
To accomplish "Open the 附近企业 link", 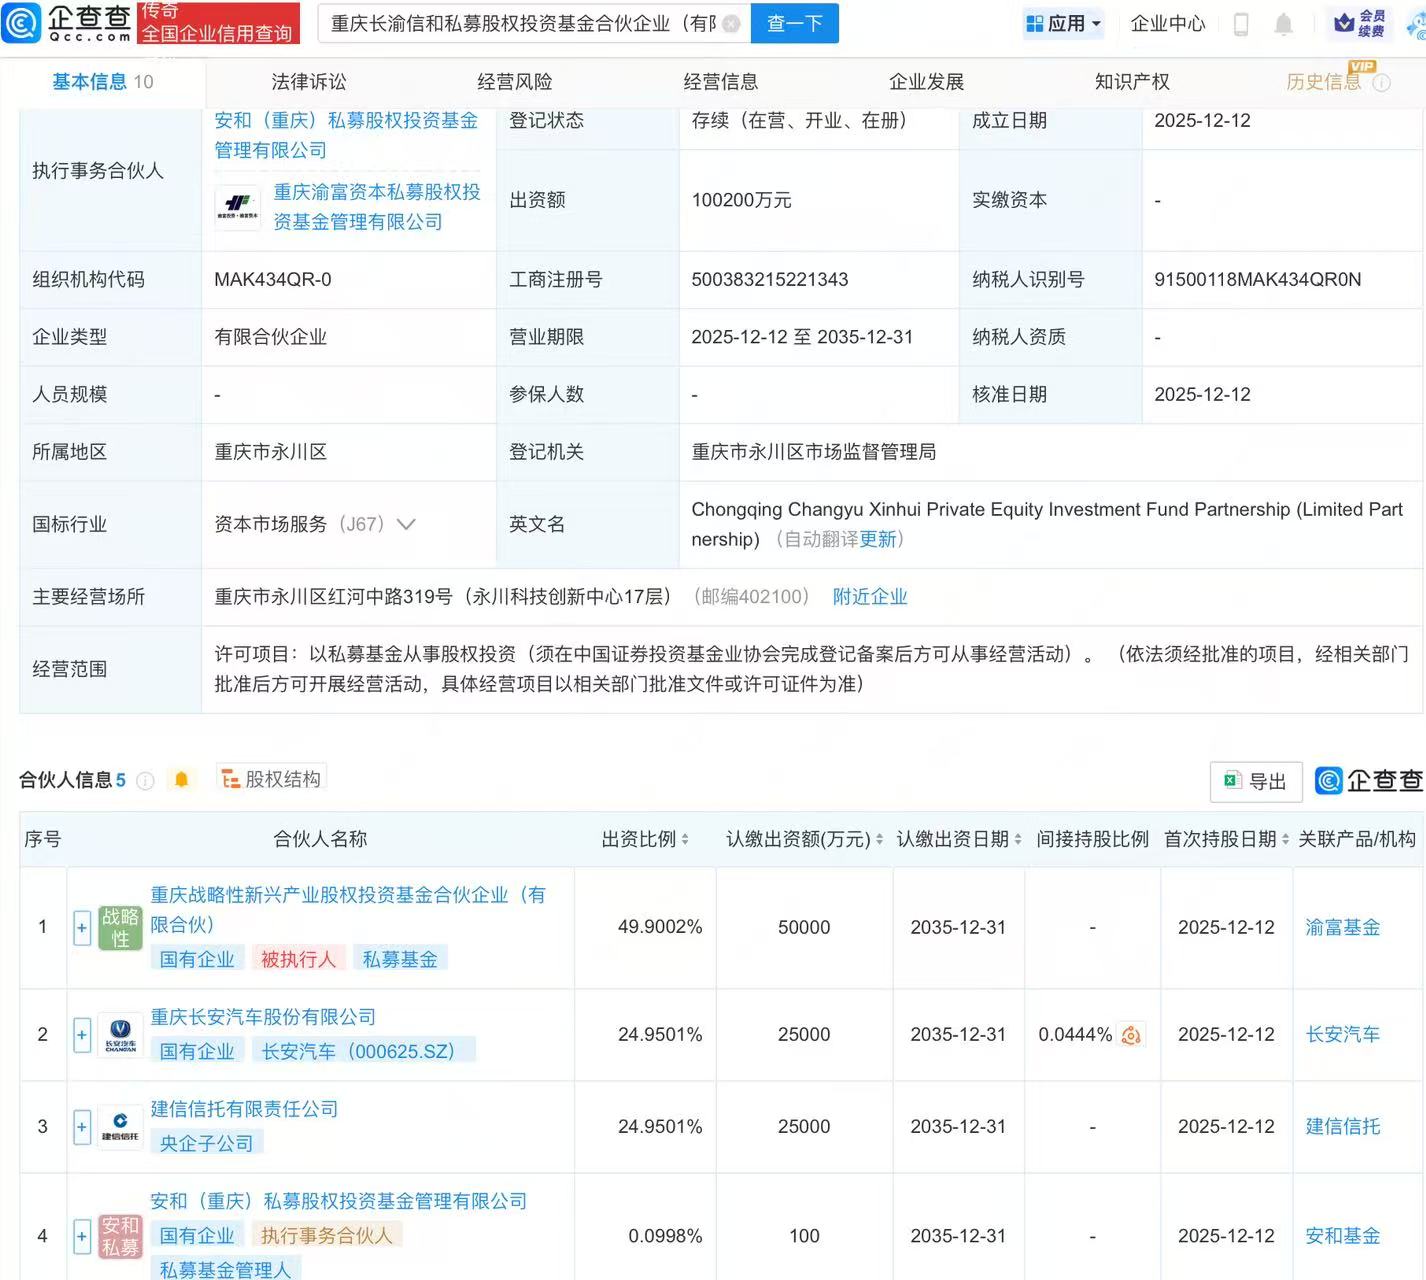I will pyautogui.click(x=870, y=597).
